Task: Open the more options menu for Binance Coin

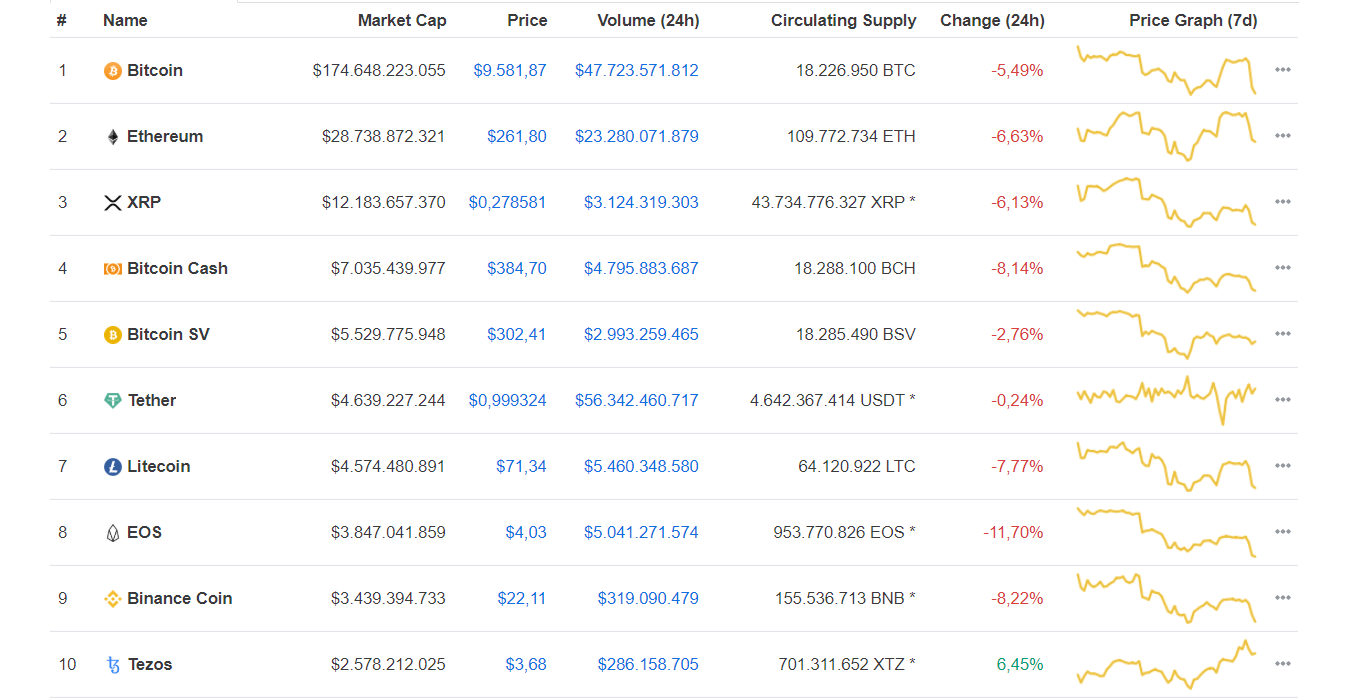Action: pos(1283,598)
